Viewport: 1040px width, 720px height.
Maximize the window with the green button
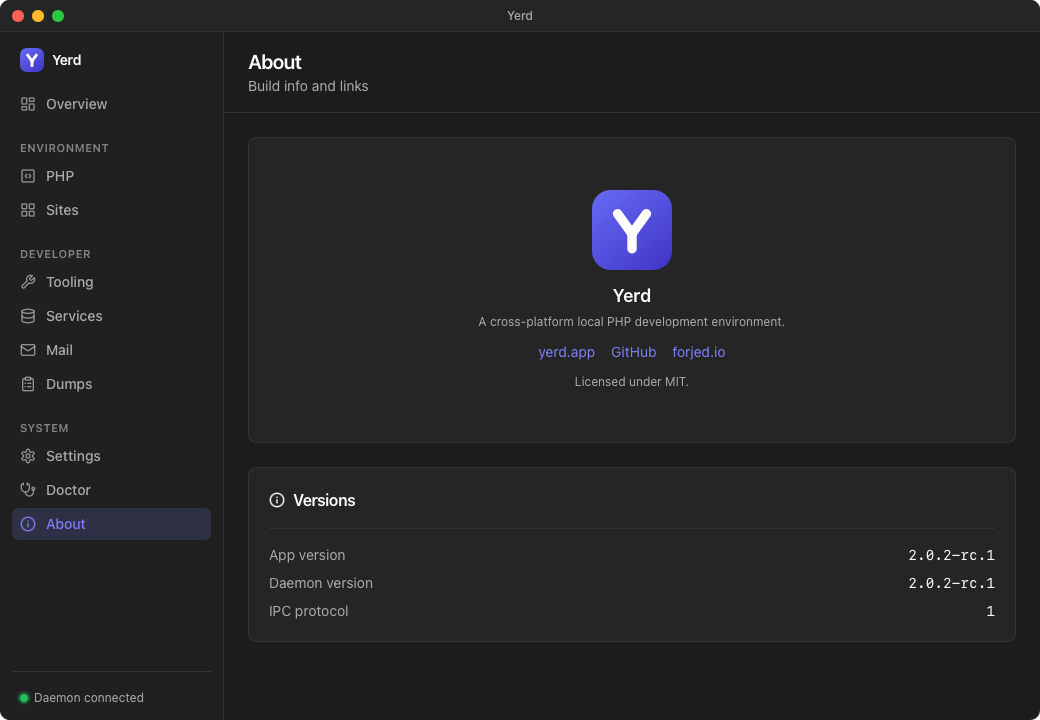tap(58, 16)
